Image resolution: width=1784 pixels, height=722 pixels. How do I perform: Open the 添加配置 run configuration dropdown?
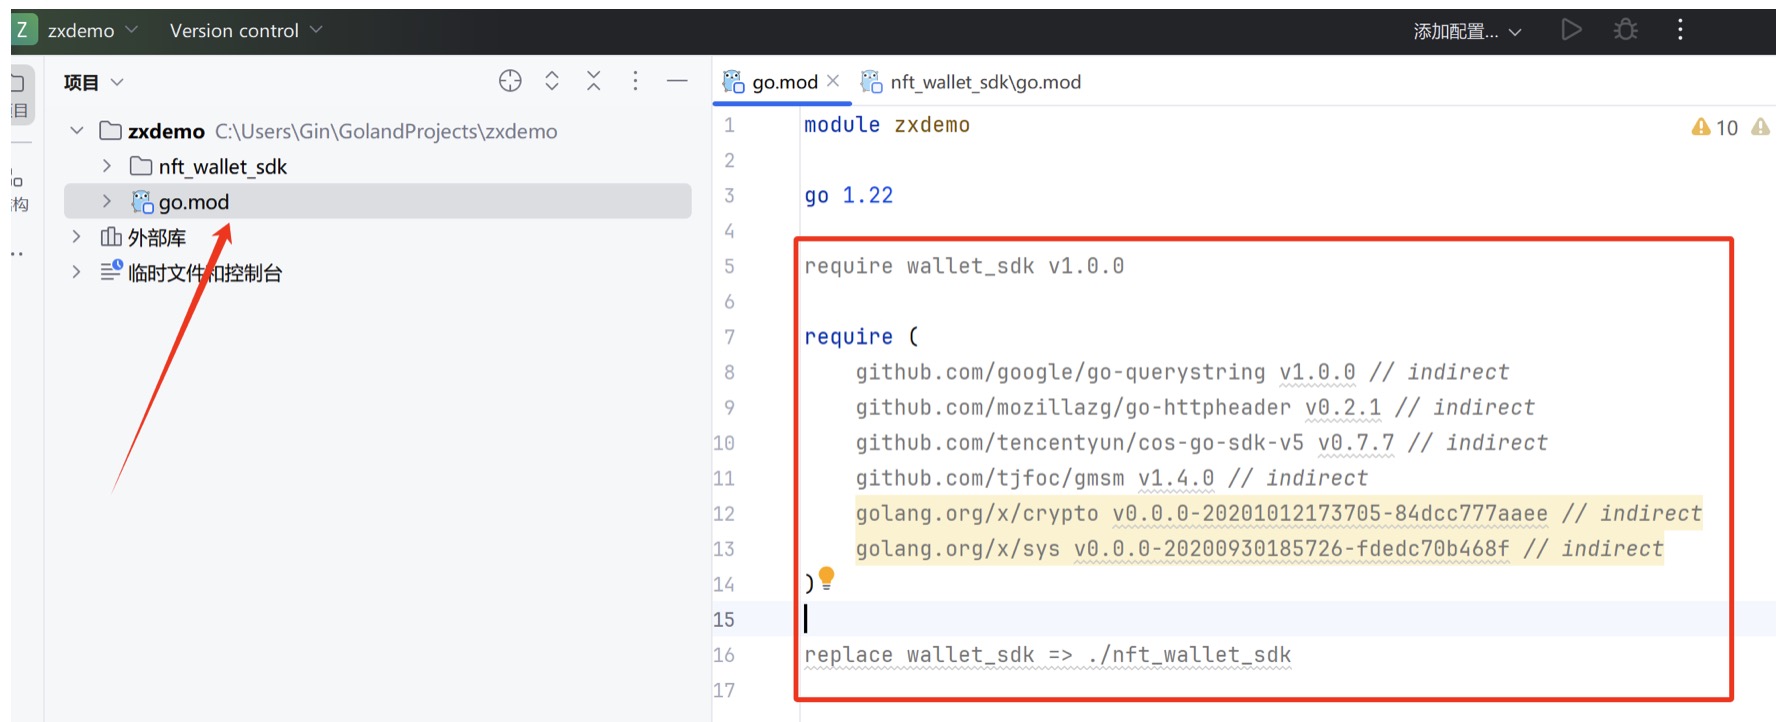(x=1466, y=31)
